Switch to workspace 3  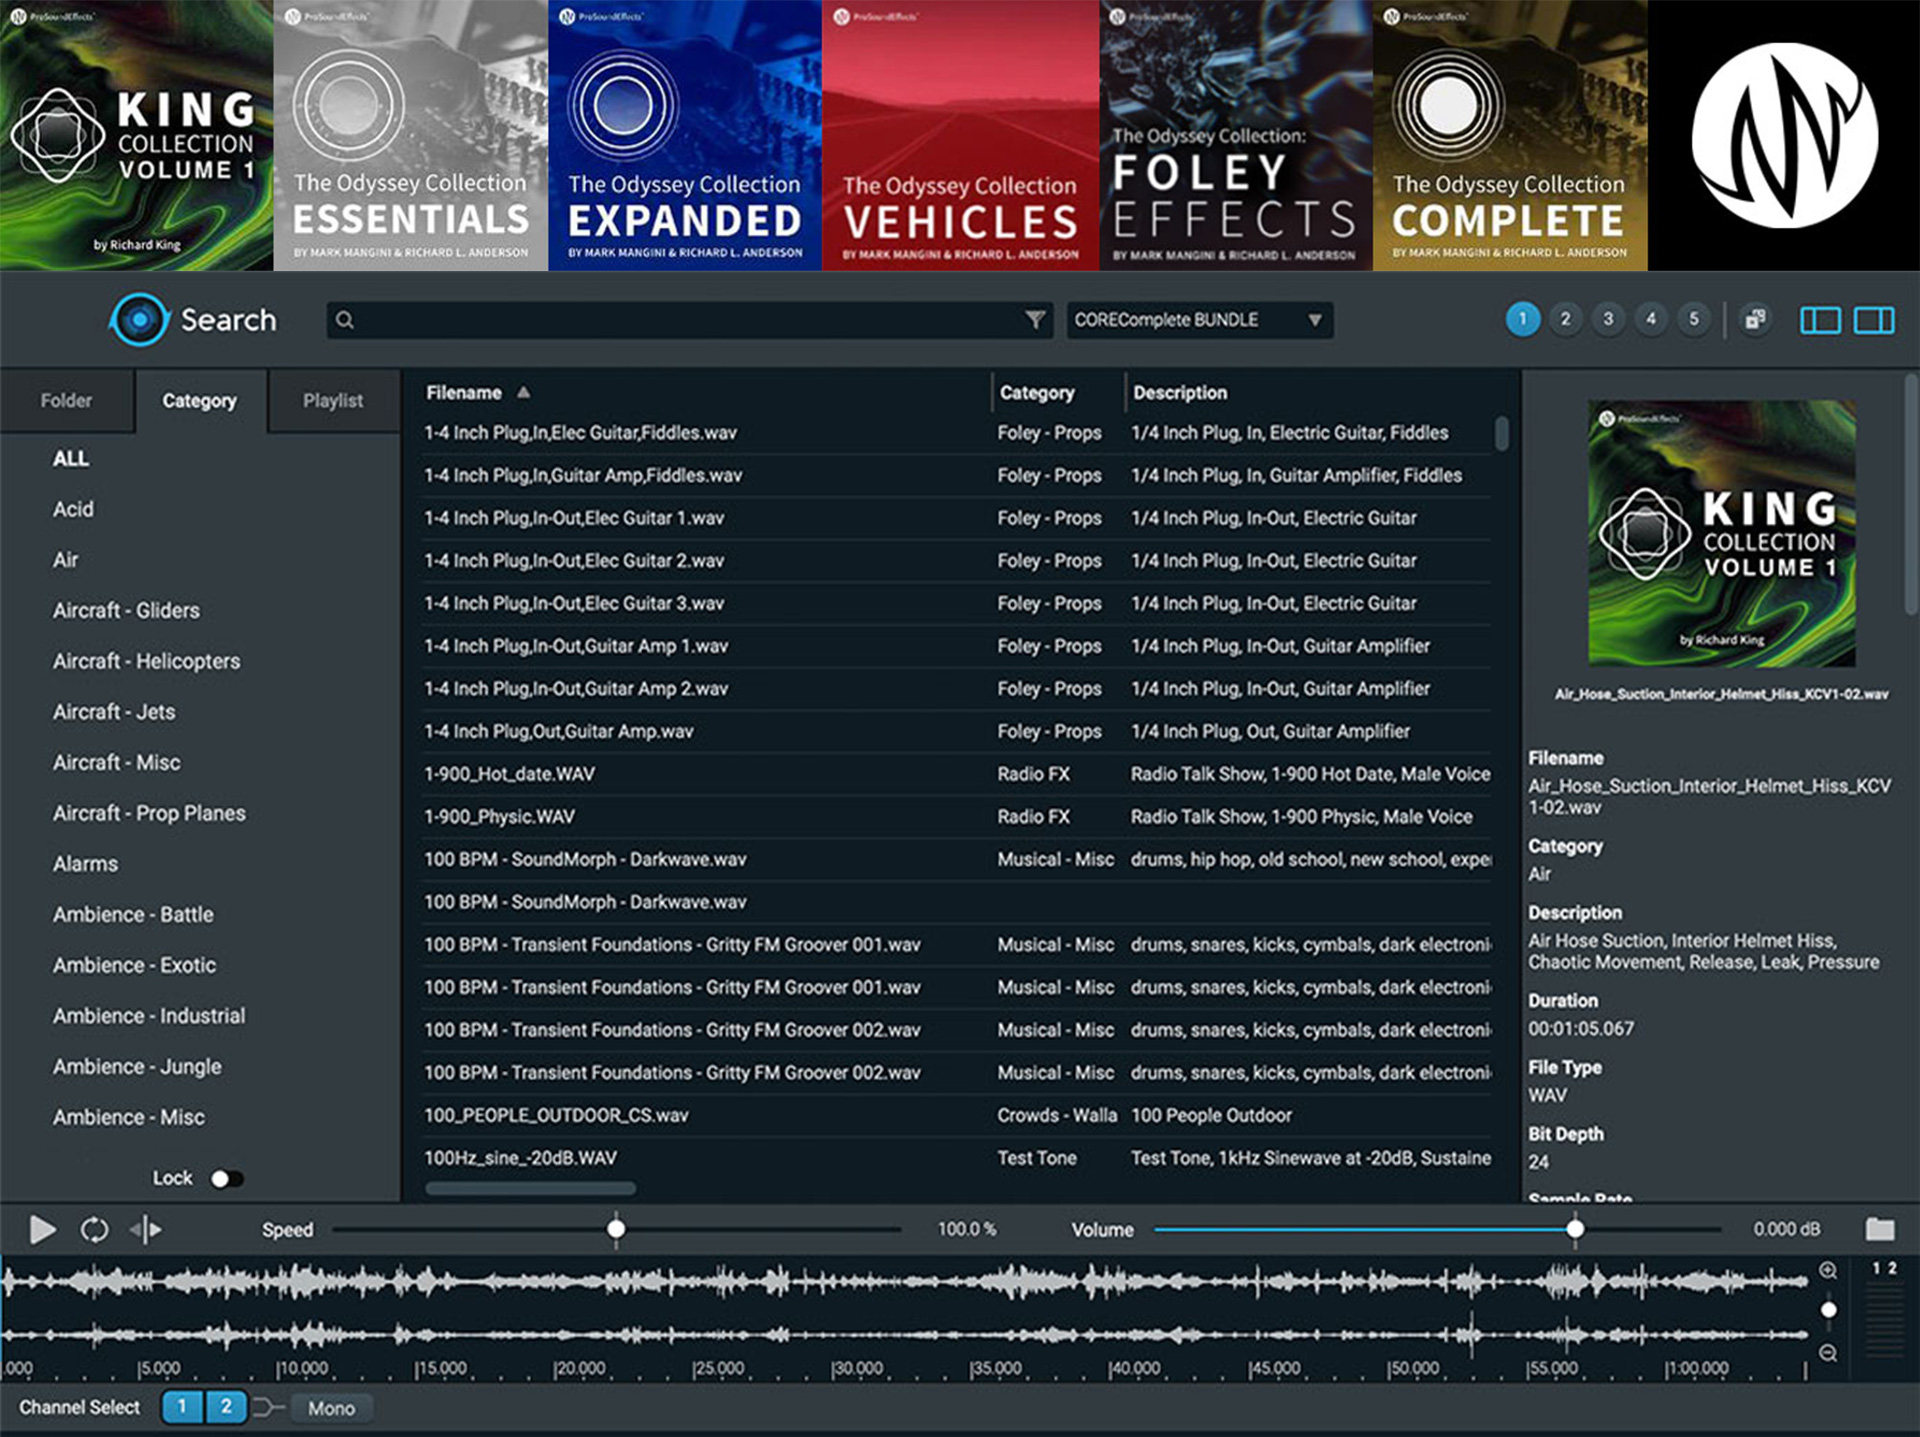click(x=1608, y=319)
